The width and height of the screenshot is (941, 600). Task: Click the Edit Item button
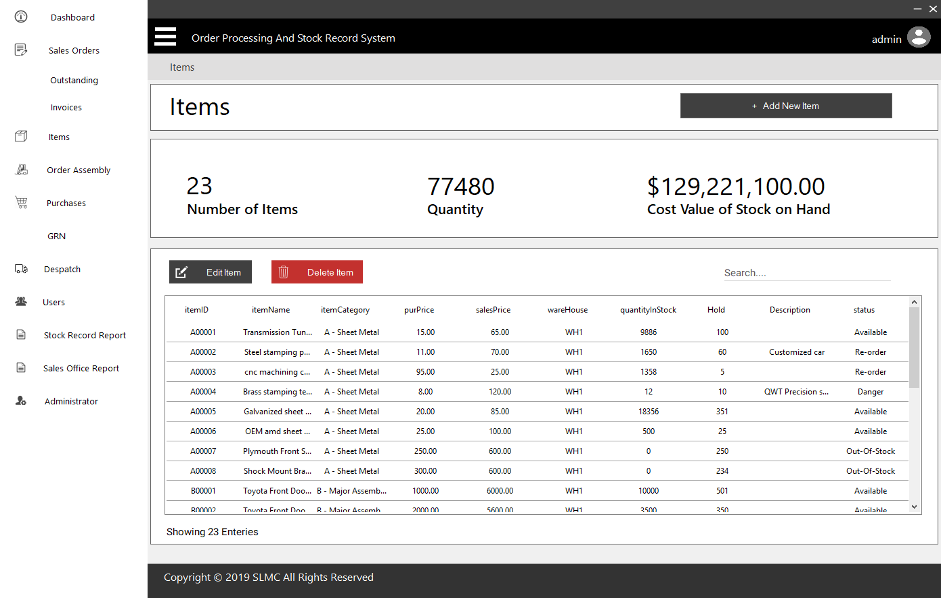coord(211,272)
